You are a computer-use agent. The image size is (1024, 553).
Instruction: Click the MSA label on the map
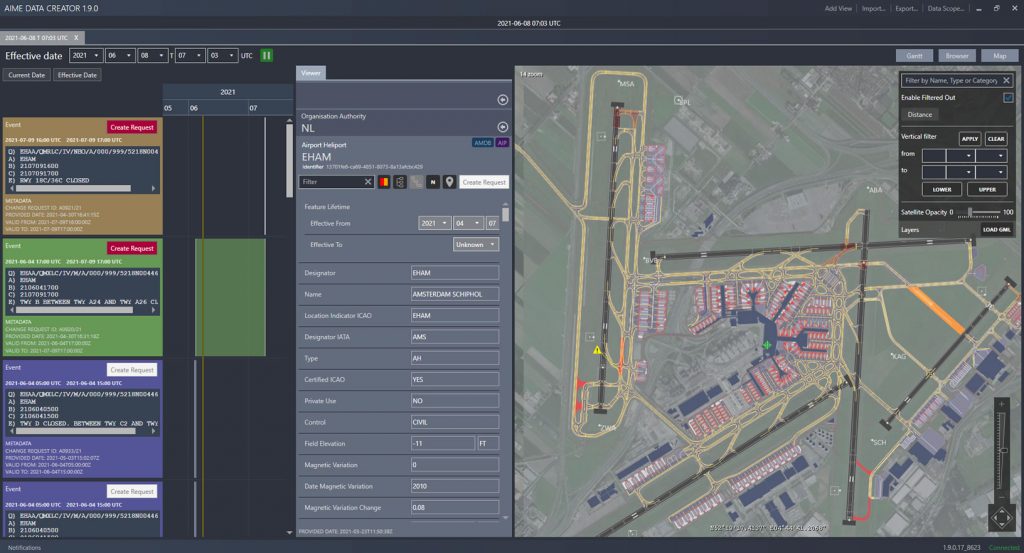[x=626, y=84]
